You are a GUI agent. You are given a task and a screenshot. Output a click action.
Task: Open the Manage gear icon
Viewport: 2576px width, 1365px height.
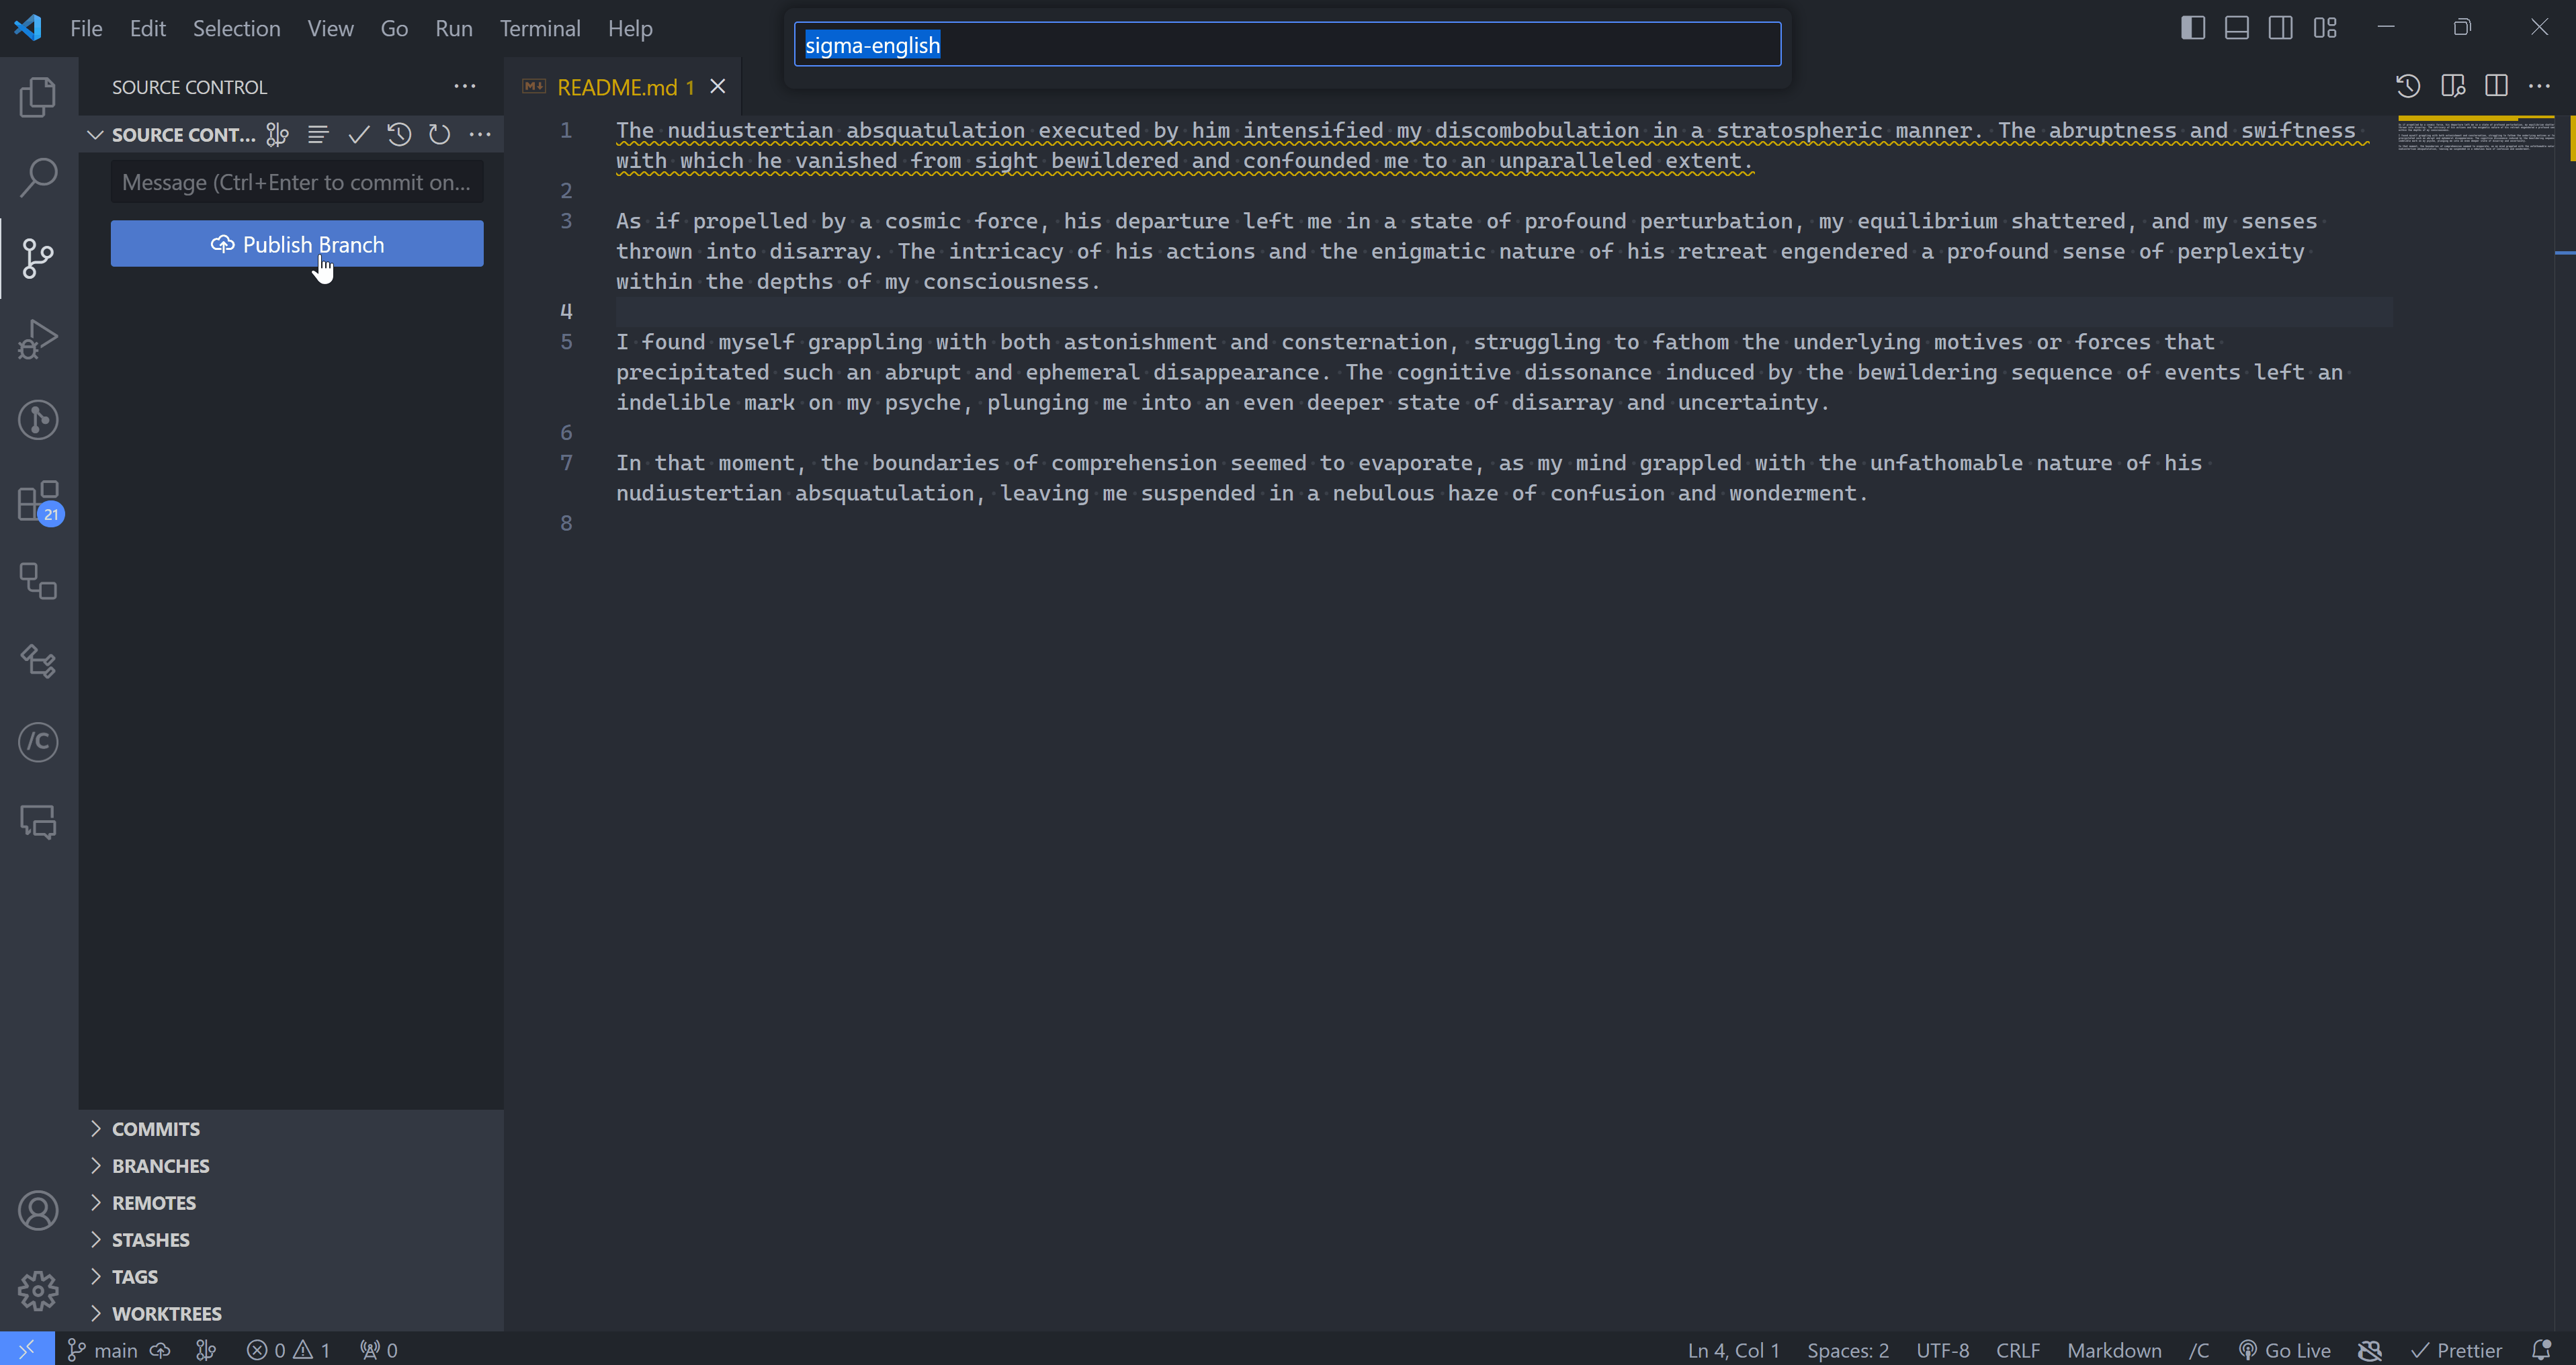click(x=38, y=1290)
